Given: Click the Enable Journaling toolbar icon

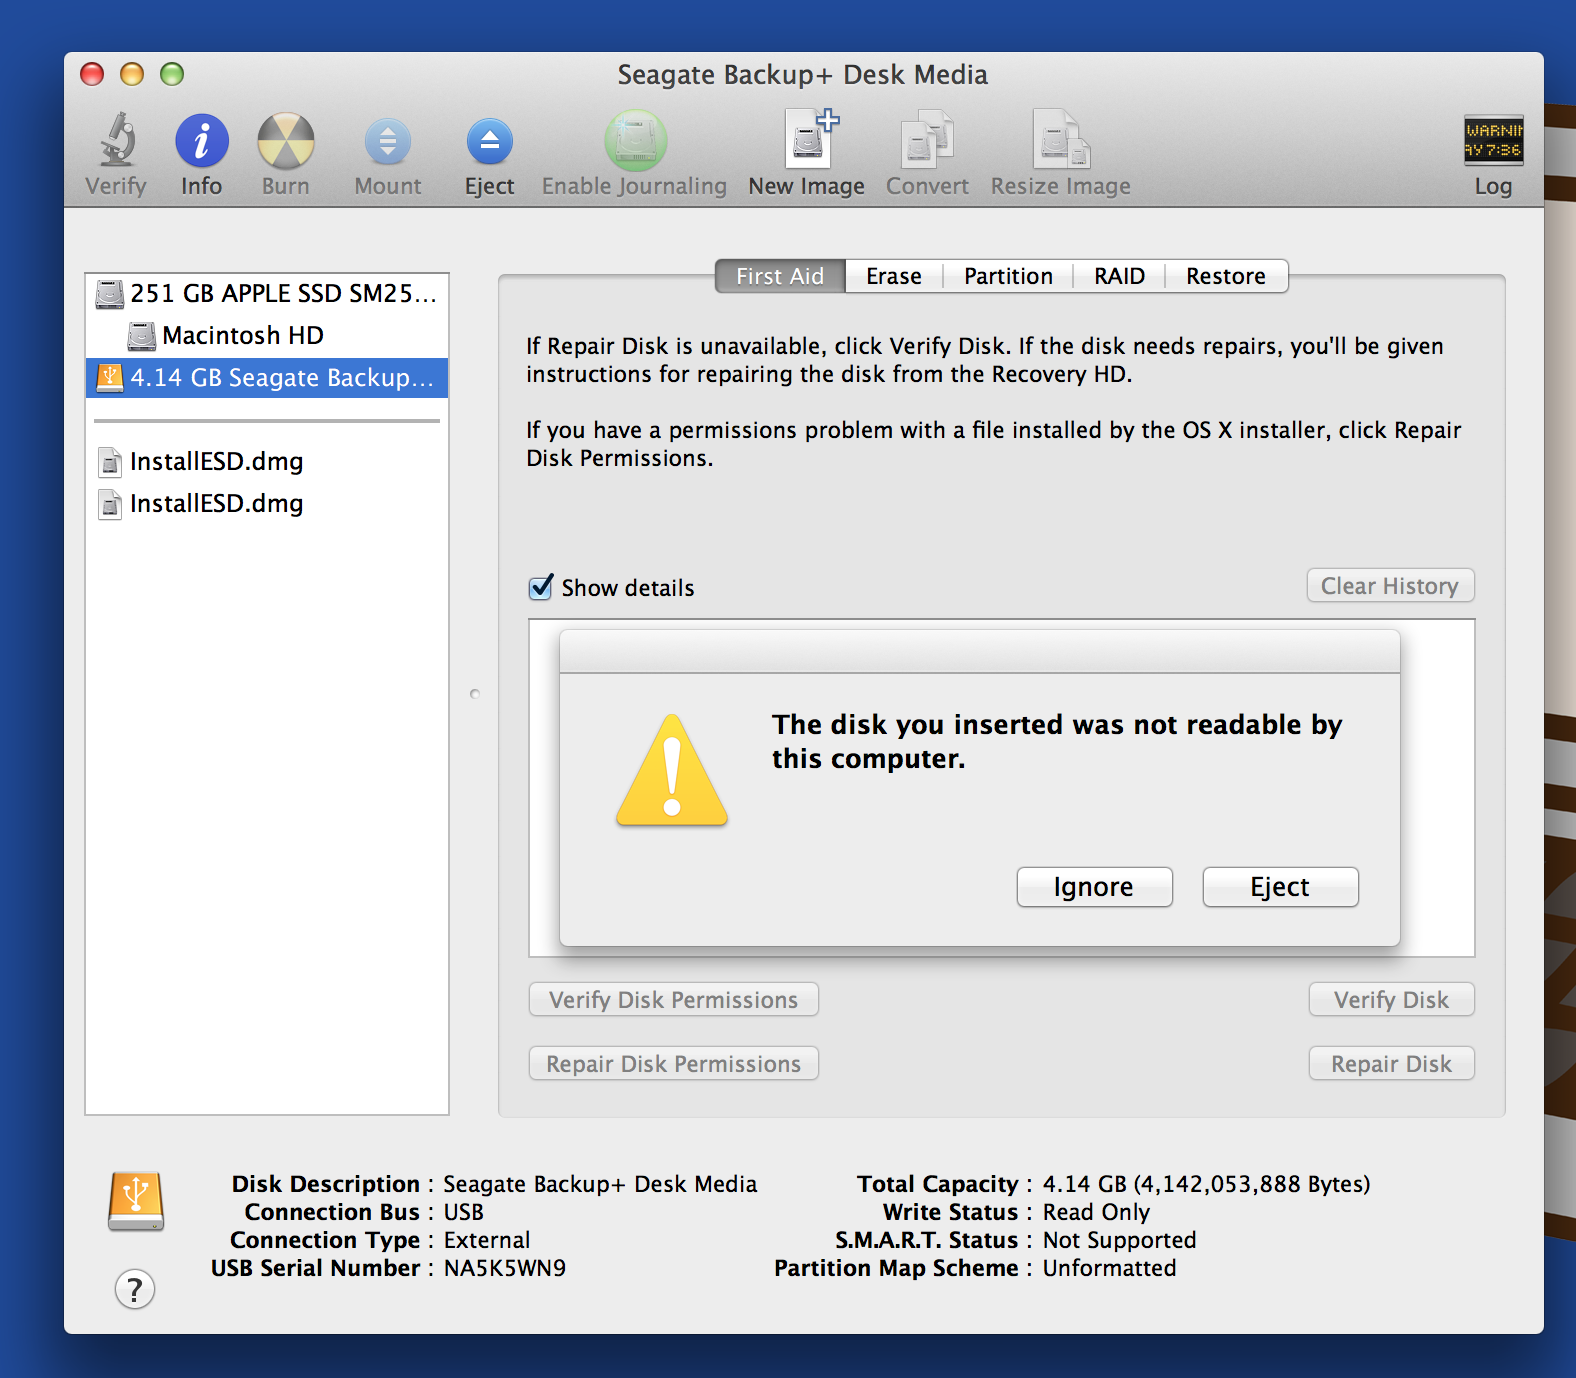Looking at the screenshot, I should [x=635, y=140].
